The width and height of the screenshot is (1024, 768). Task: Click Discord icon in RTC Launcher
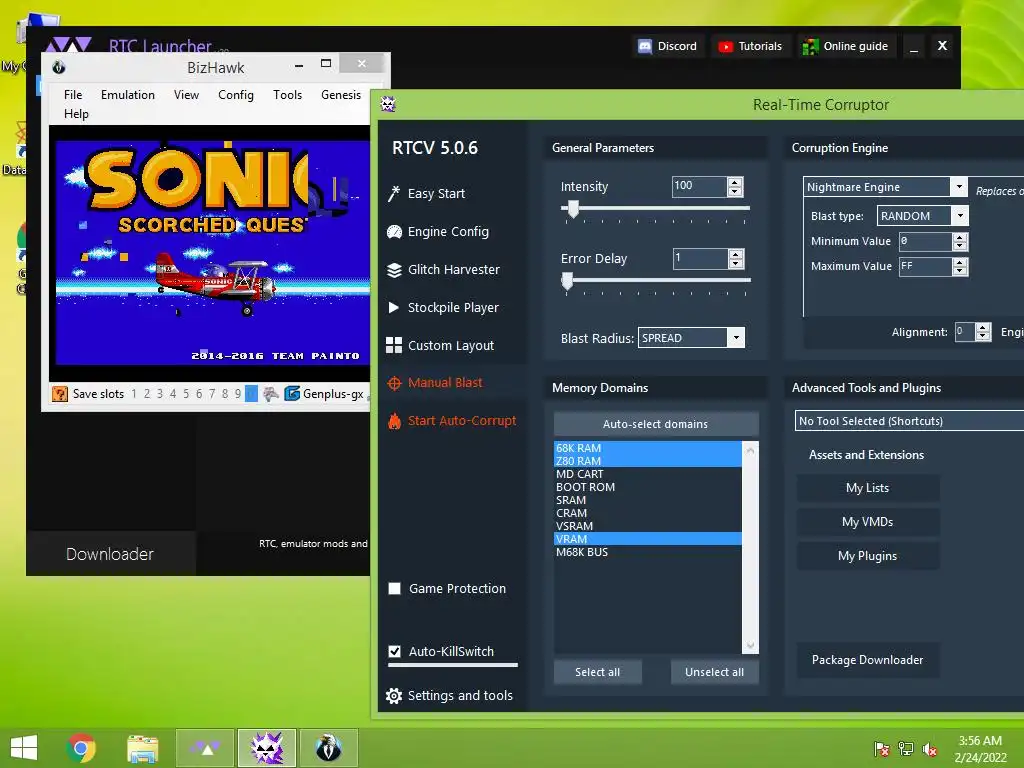[x=645, y=46]
